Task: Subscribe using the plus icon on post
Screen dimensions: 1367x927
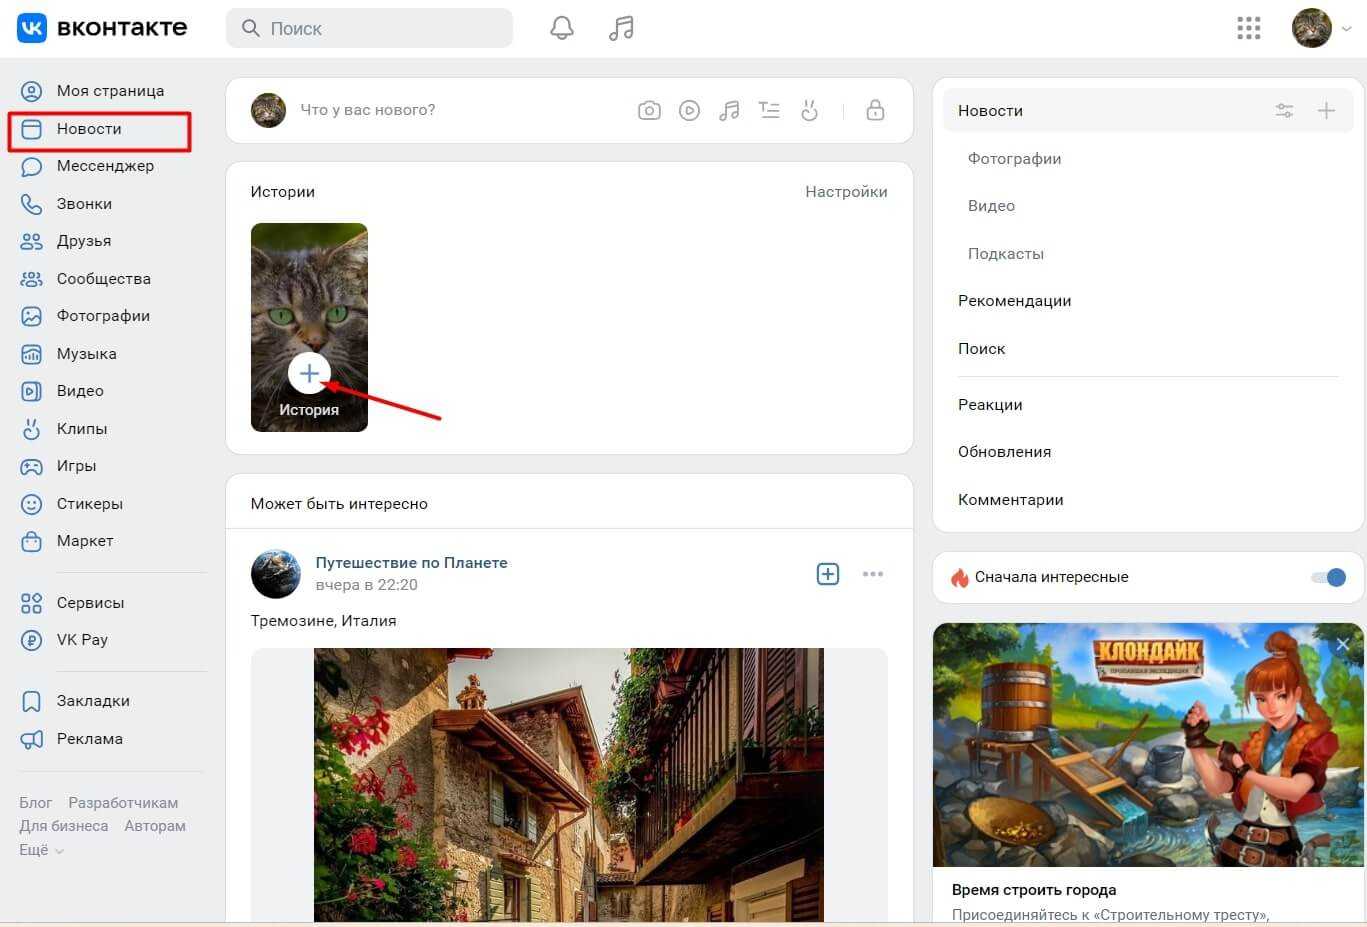Action: coord(828,574)
